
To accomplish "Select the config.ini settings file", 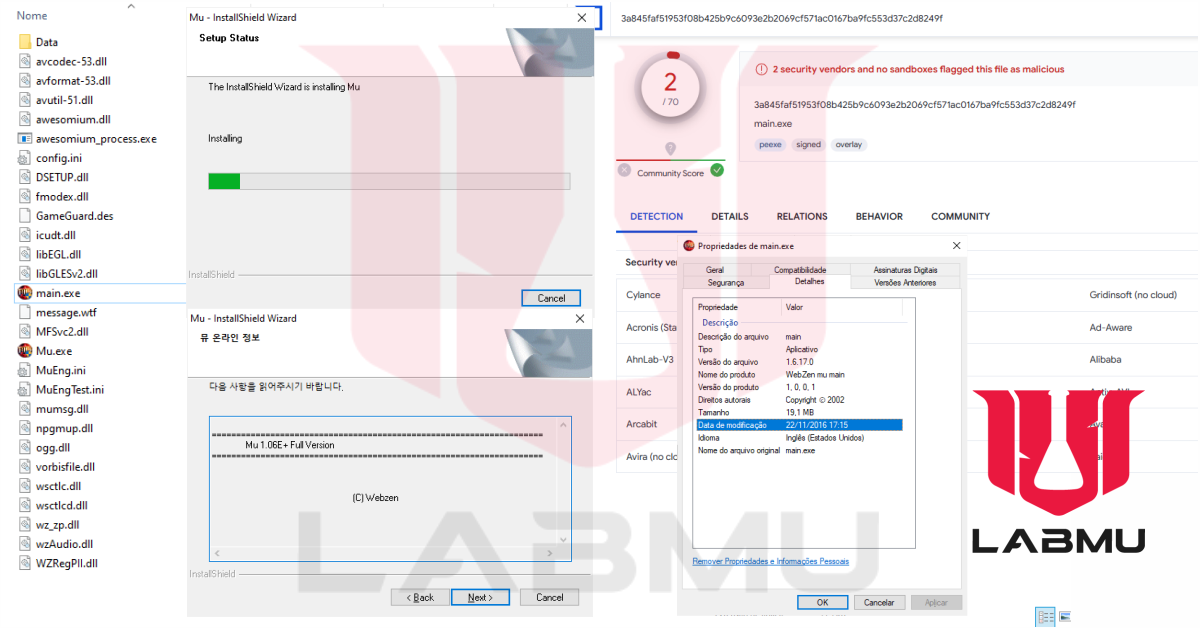I will pos(60,157).
